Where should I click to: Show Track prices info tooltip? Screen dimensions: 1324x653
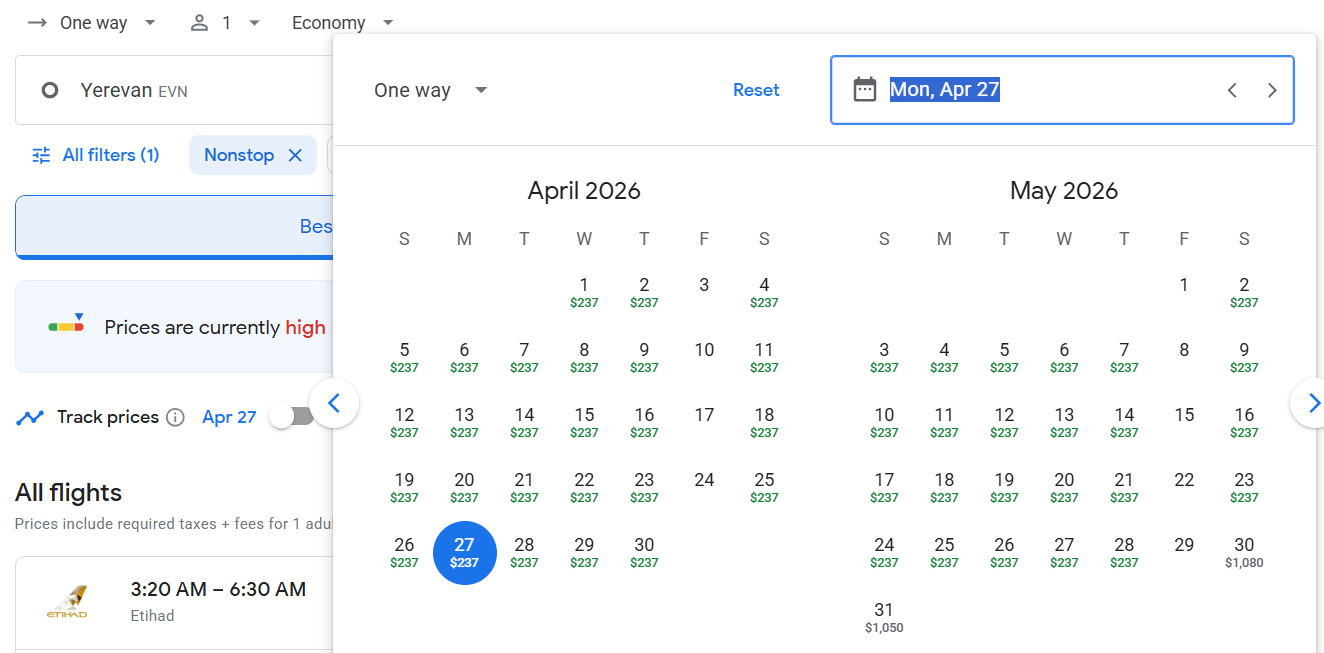(176, 417)
